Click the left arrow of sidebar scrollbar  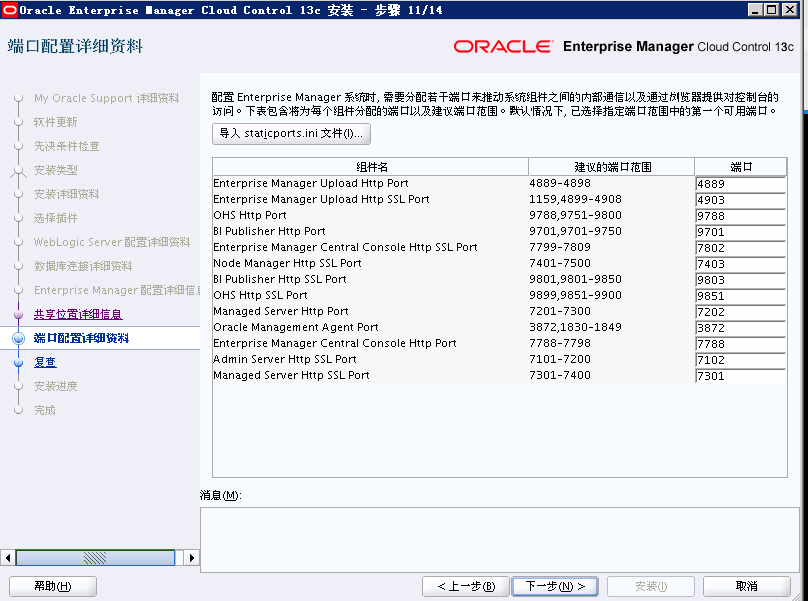[x=7, y=558]
